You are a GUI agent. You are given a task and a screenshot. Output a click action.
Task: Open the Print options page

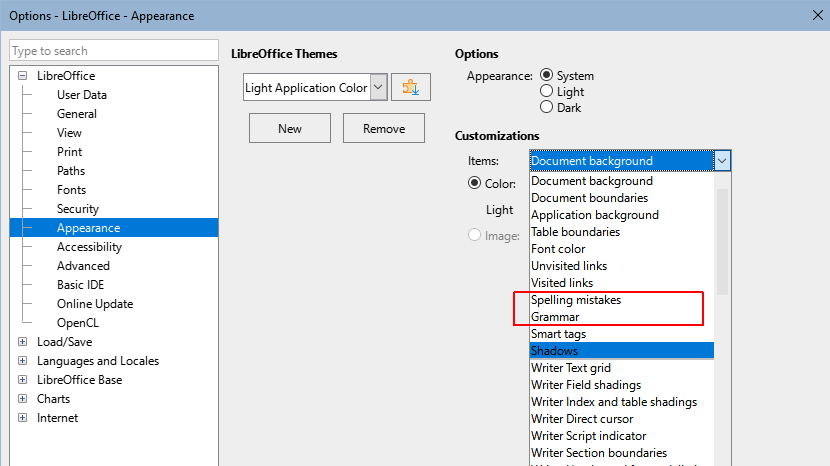tap(69, 152)
